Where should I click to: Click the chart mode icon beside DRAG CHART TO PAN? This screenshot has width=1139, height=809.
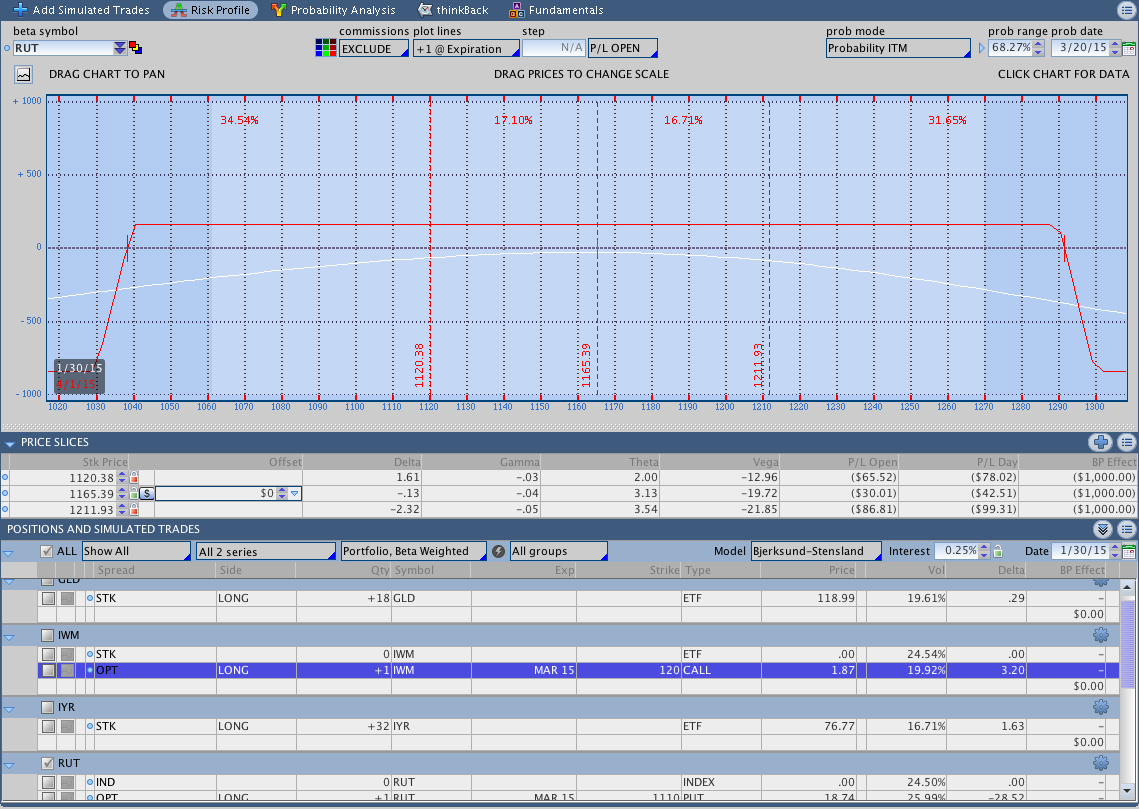24,74
